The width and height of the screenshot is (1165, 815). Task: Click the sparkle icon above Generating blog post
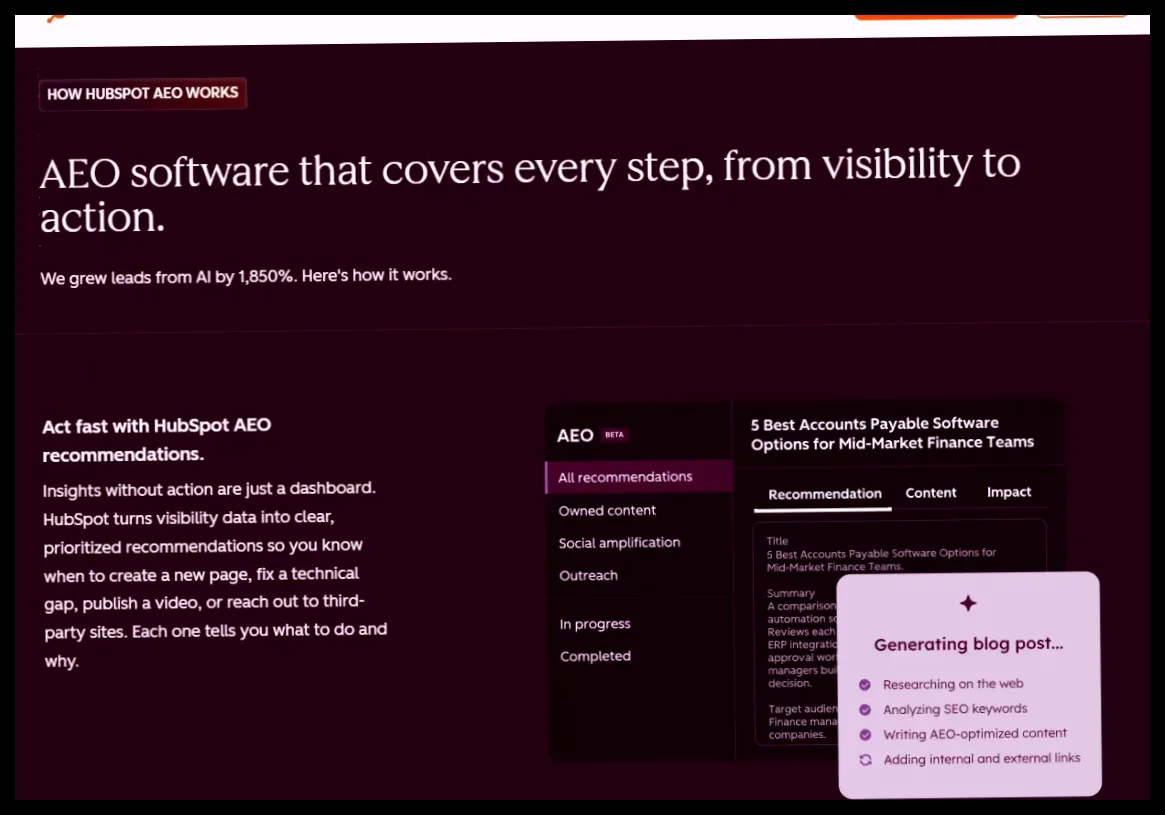pyautogui.click(x=967, y=603)
